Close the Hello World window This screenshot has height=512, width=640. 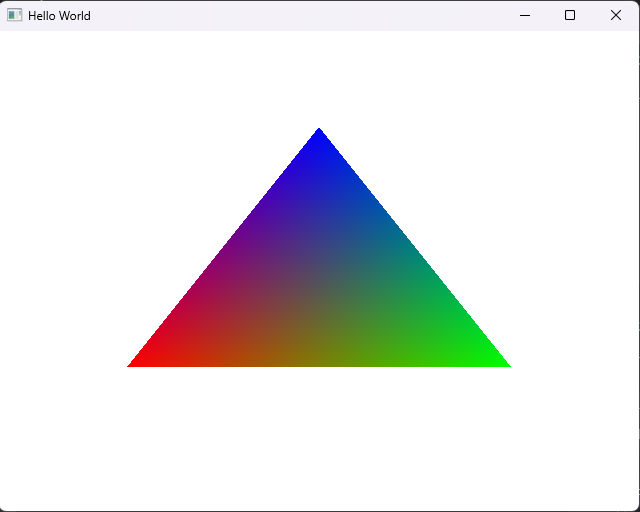click(x=616, y=16)
